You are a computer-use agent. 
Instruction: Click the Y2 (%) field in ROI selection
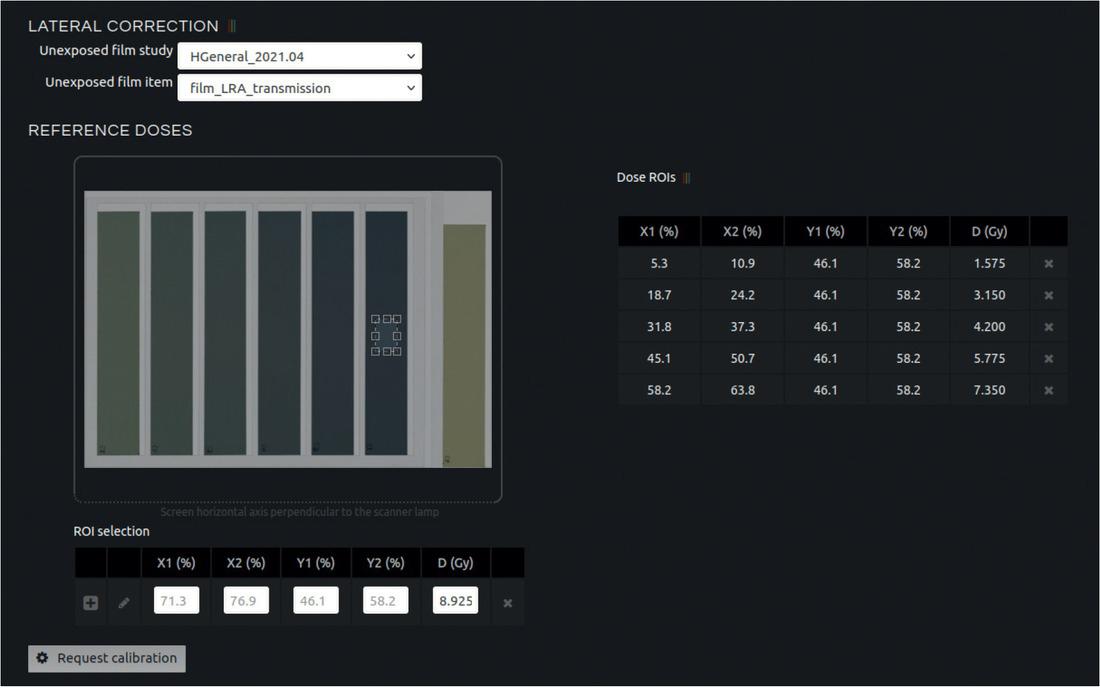(x=385, y=601)
